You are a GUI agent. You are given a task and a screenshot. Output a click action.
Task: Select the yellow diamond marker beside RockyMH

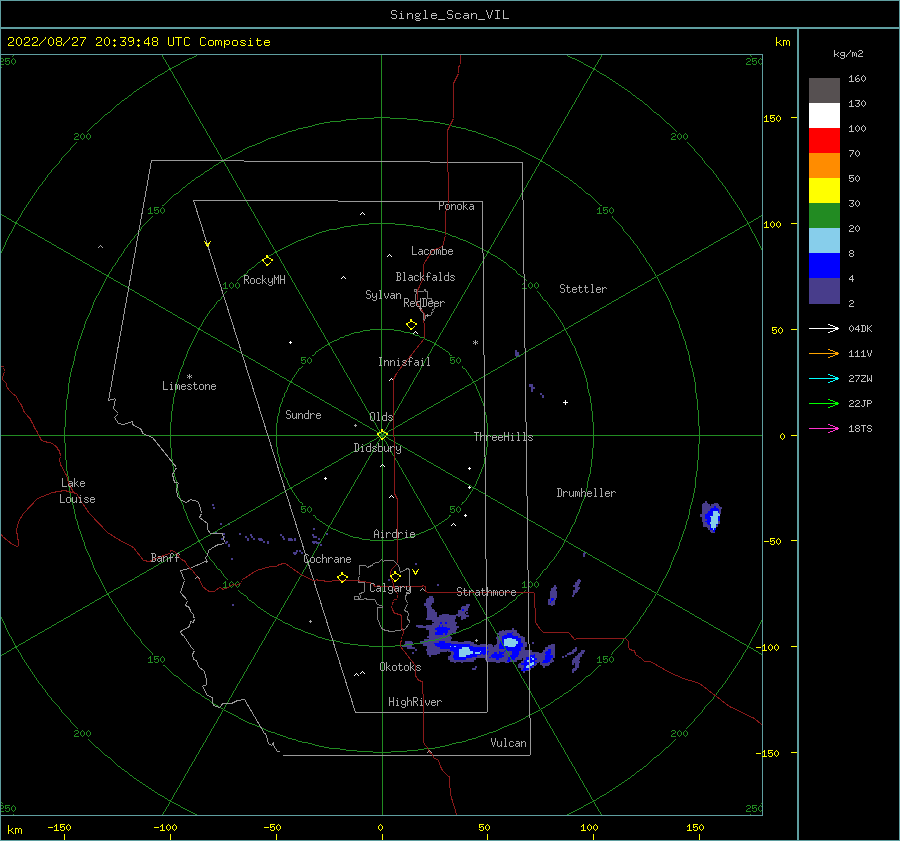267,261
